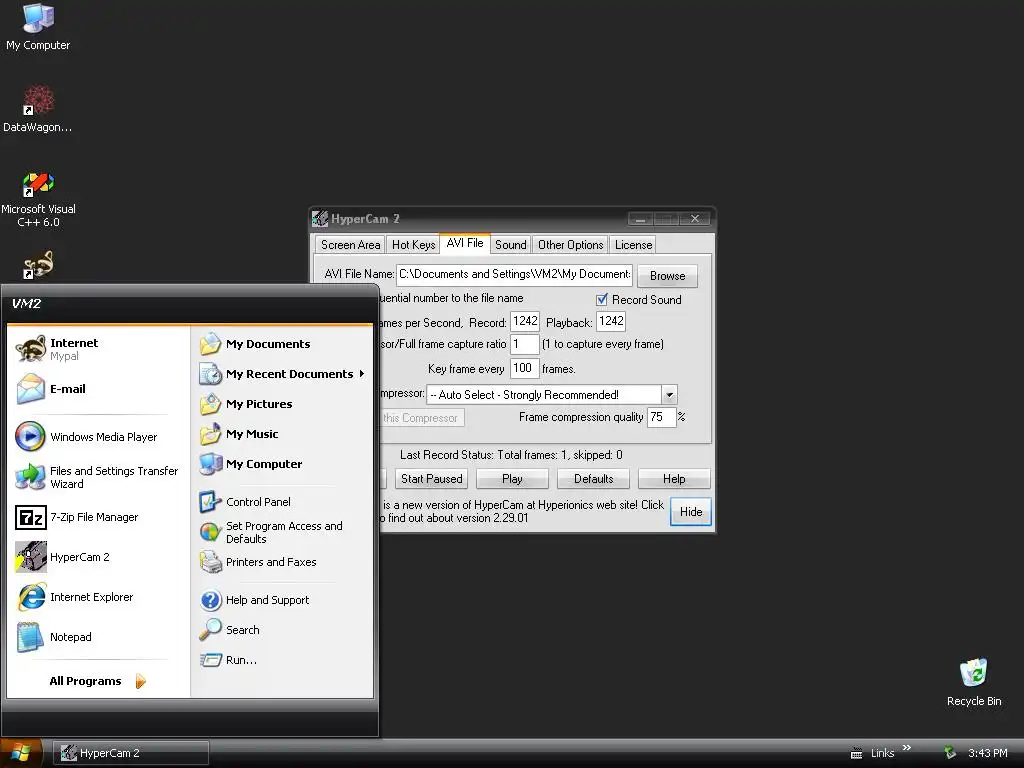Launch 7-Zip File Manager
1024x768 pixels.
click(94, 517)
